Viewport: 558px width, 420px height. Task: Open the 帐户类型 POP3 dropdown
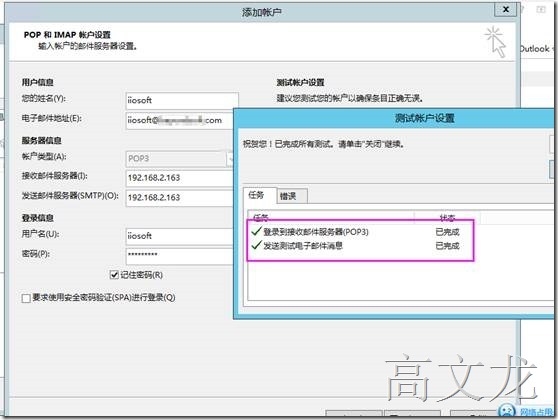[230, 159]
